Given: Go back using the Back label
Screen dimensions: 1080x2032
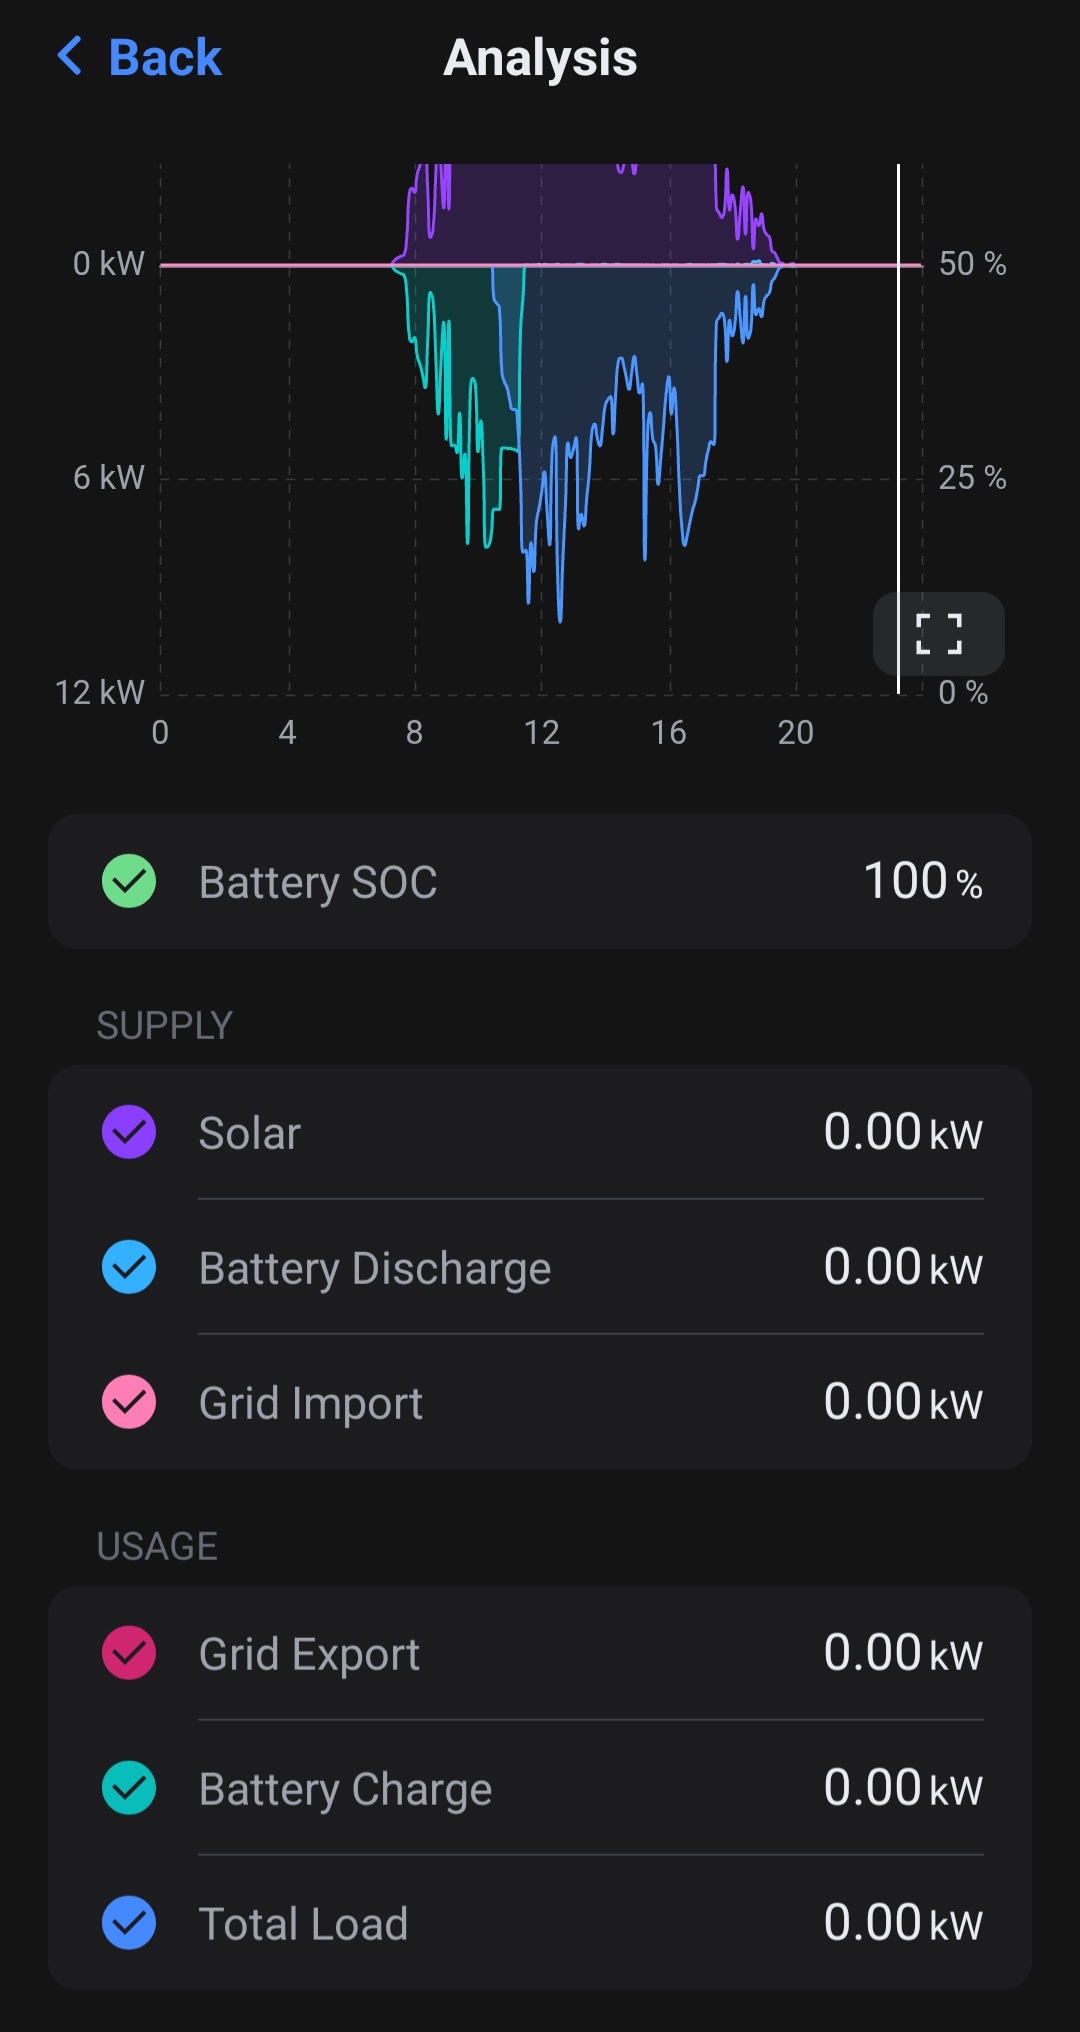Looking at the screenshot, I should [x=165, y=57].
